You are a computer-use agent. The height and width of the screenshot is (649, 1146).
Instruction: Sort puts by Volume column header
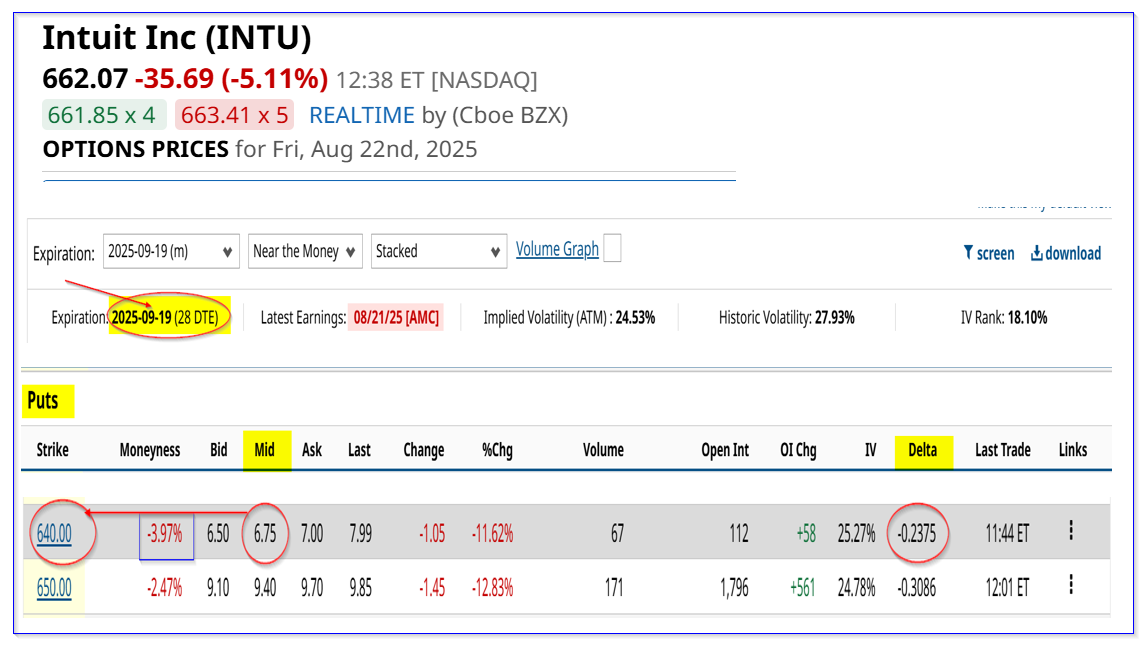[603, 450]
